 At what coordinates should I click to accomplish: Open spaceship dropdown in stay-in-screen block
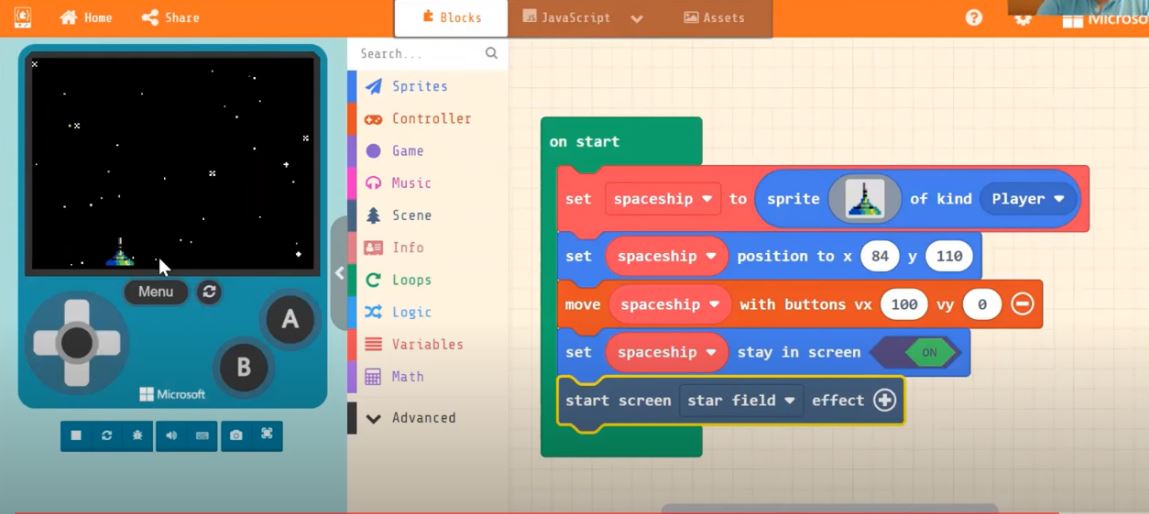(666, 353)
